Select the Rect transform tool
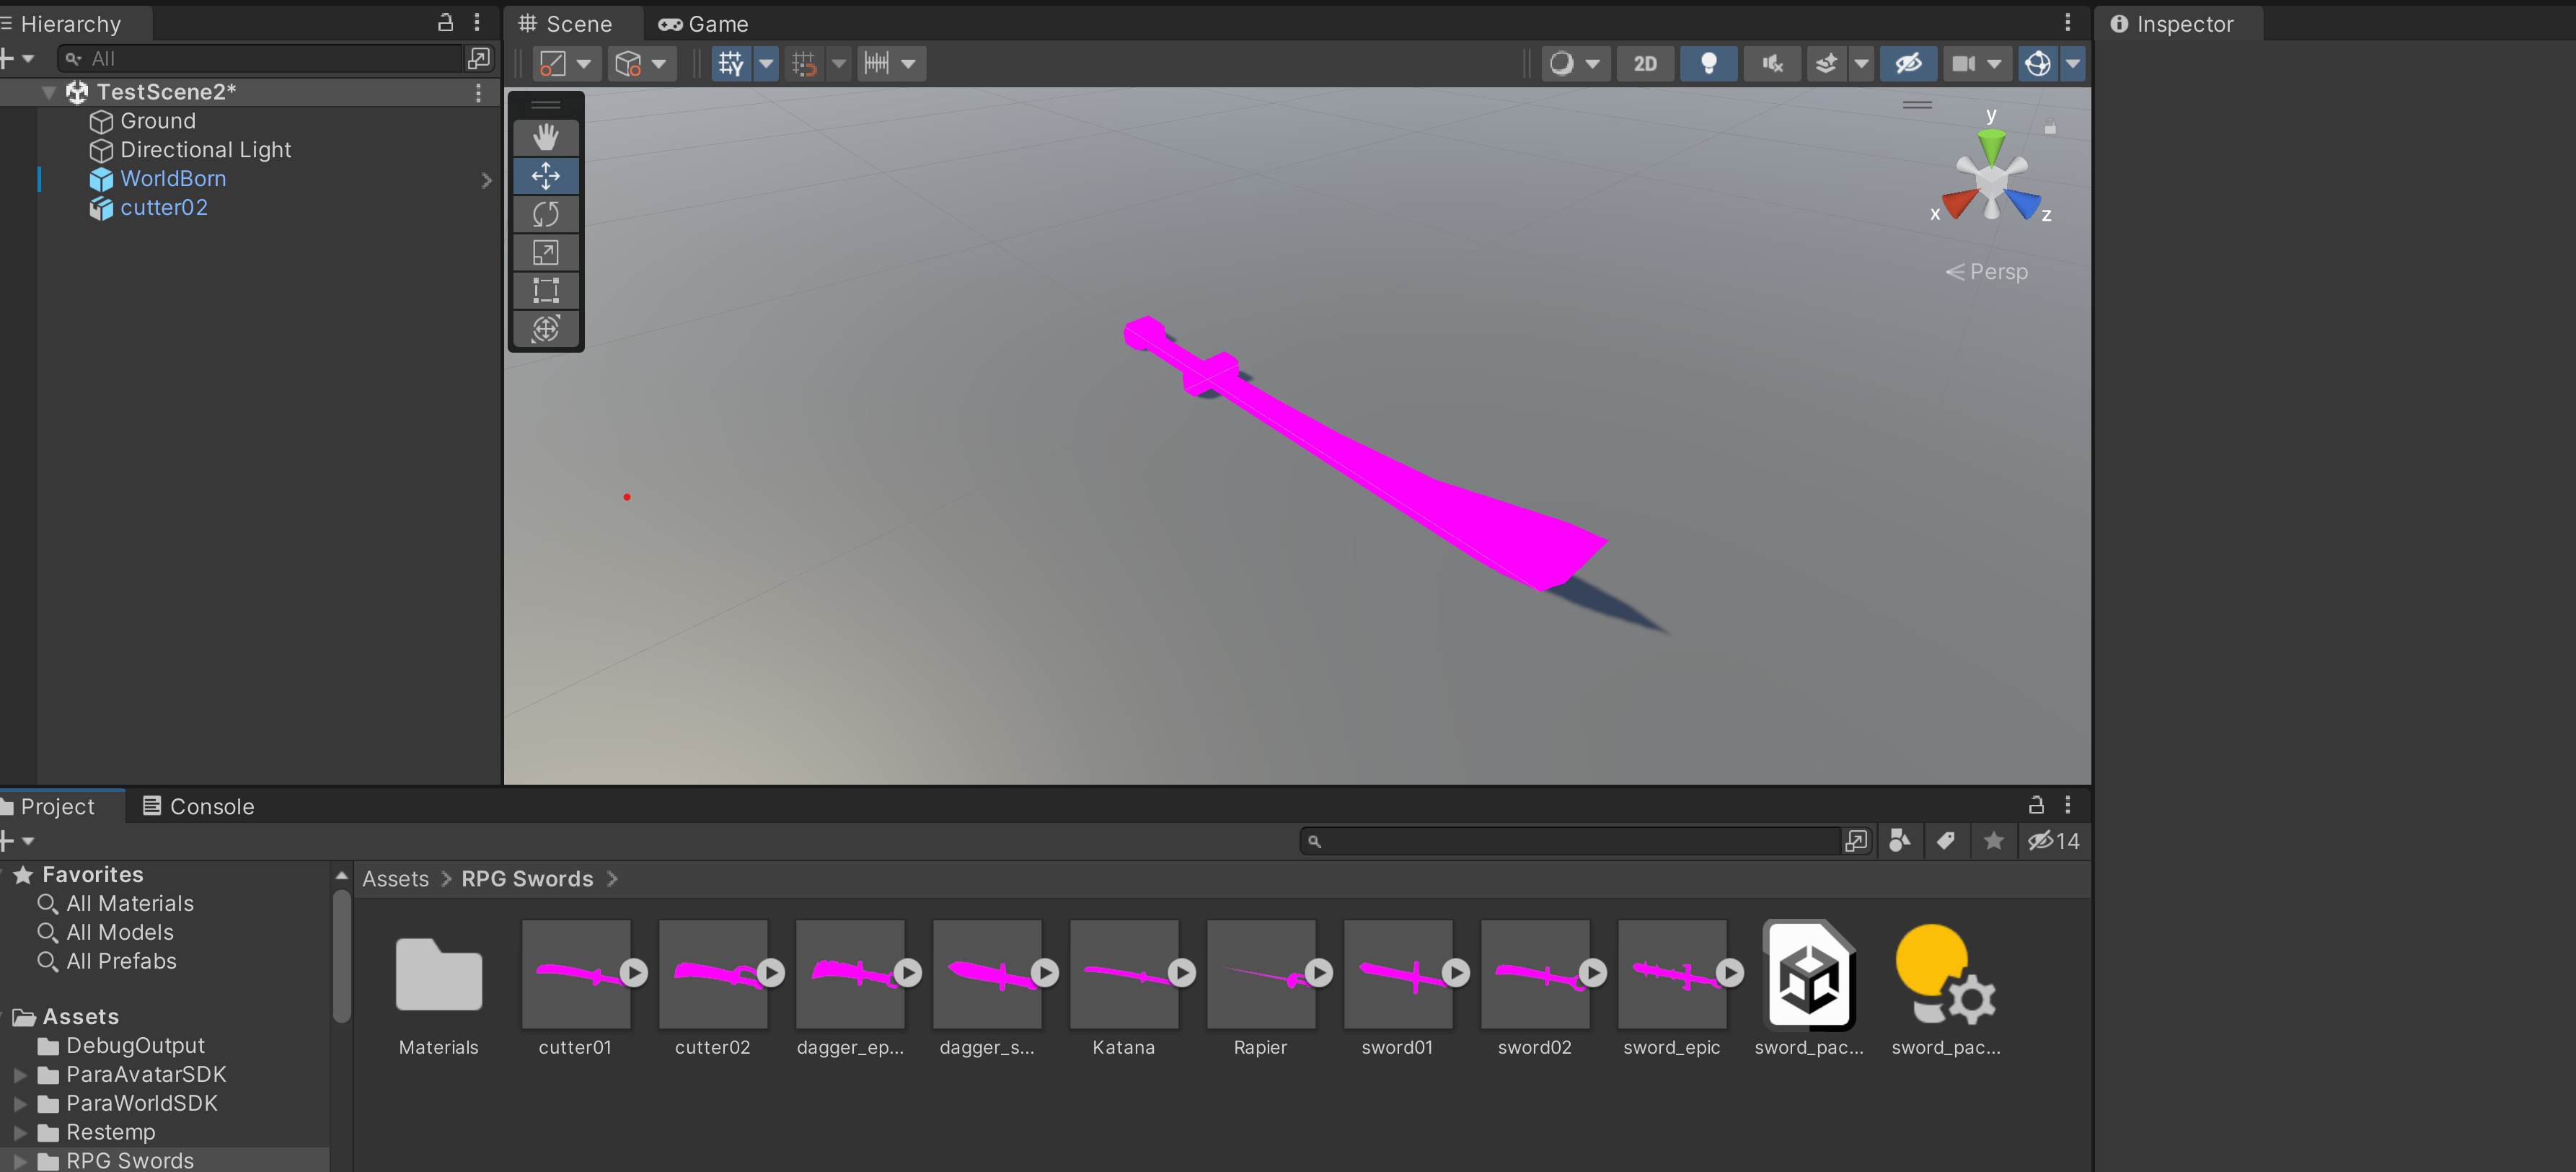This screenshot has height=1172, width=2576. pyautogui.click(x=545, y=290)
